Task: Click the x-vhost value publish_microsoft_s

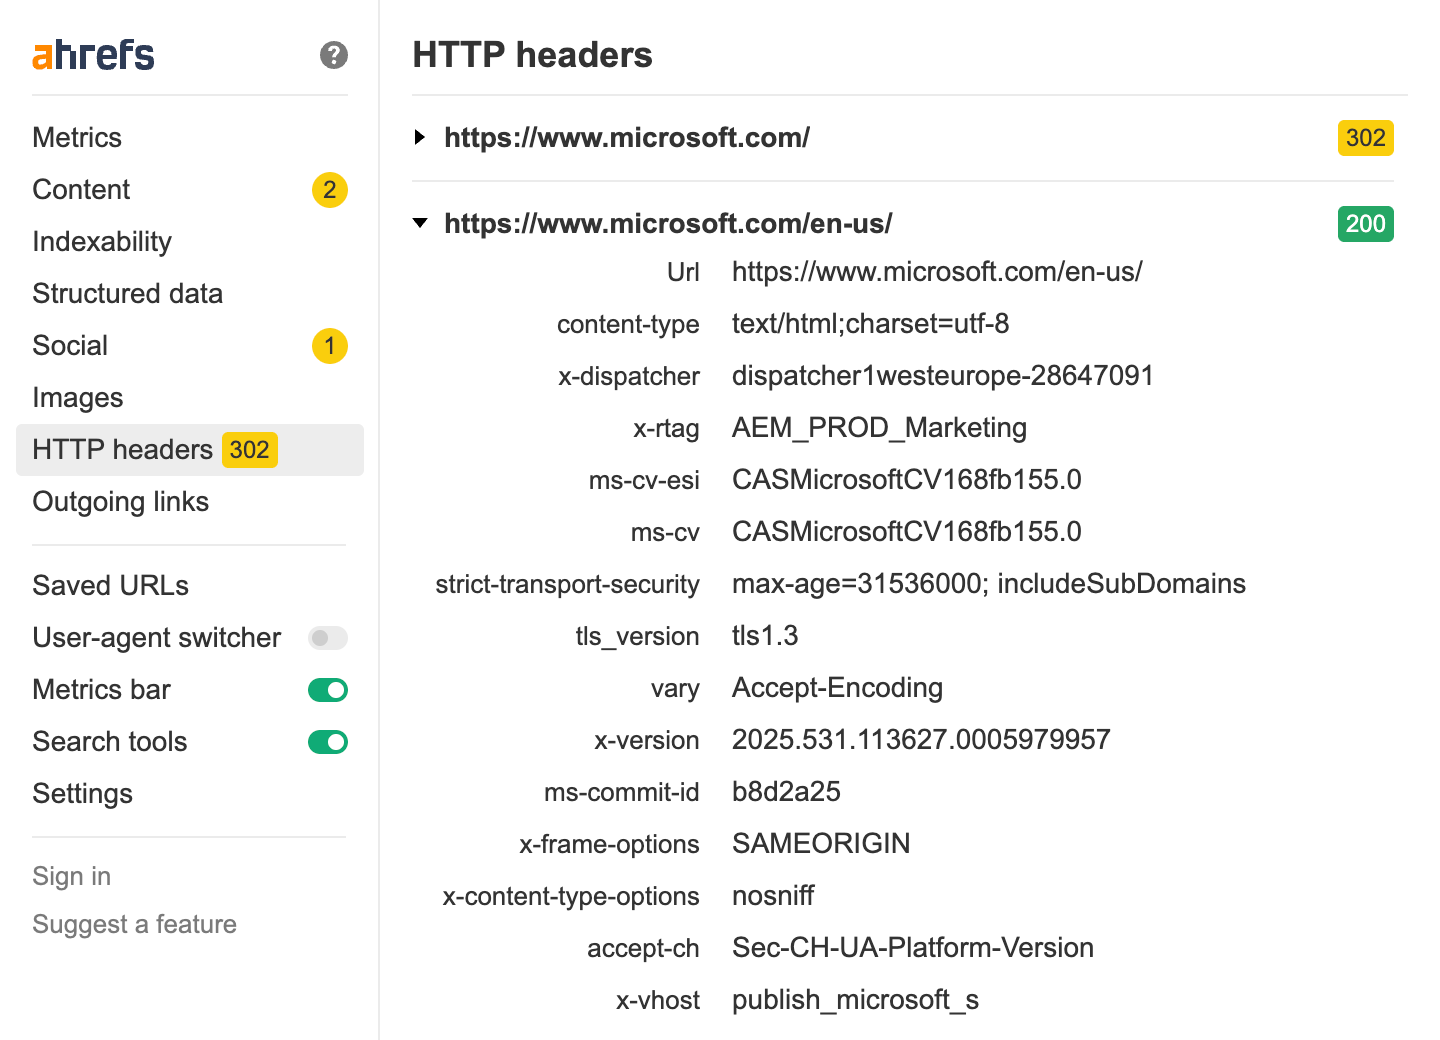Action: tap(856, 1000)
